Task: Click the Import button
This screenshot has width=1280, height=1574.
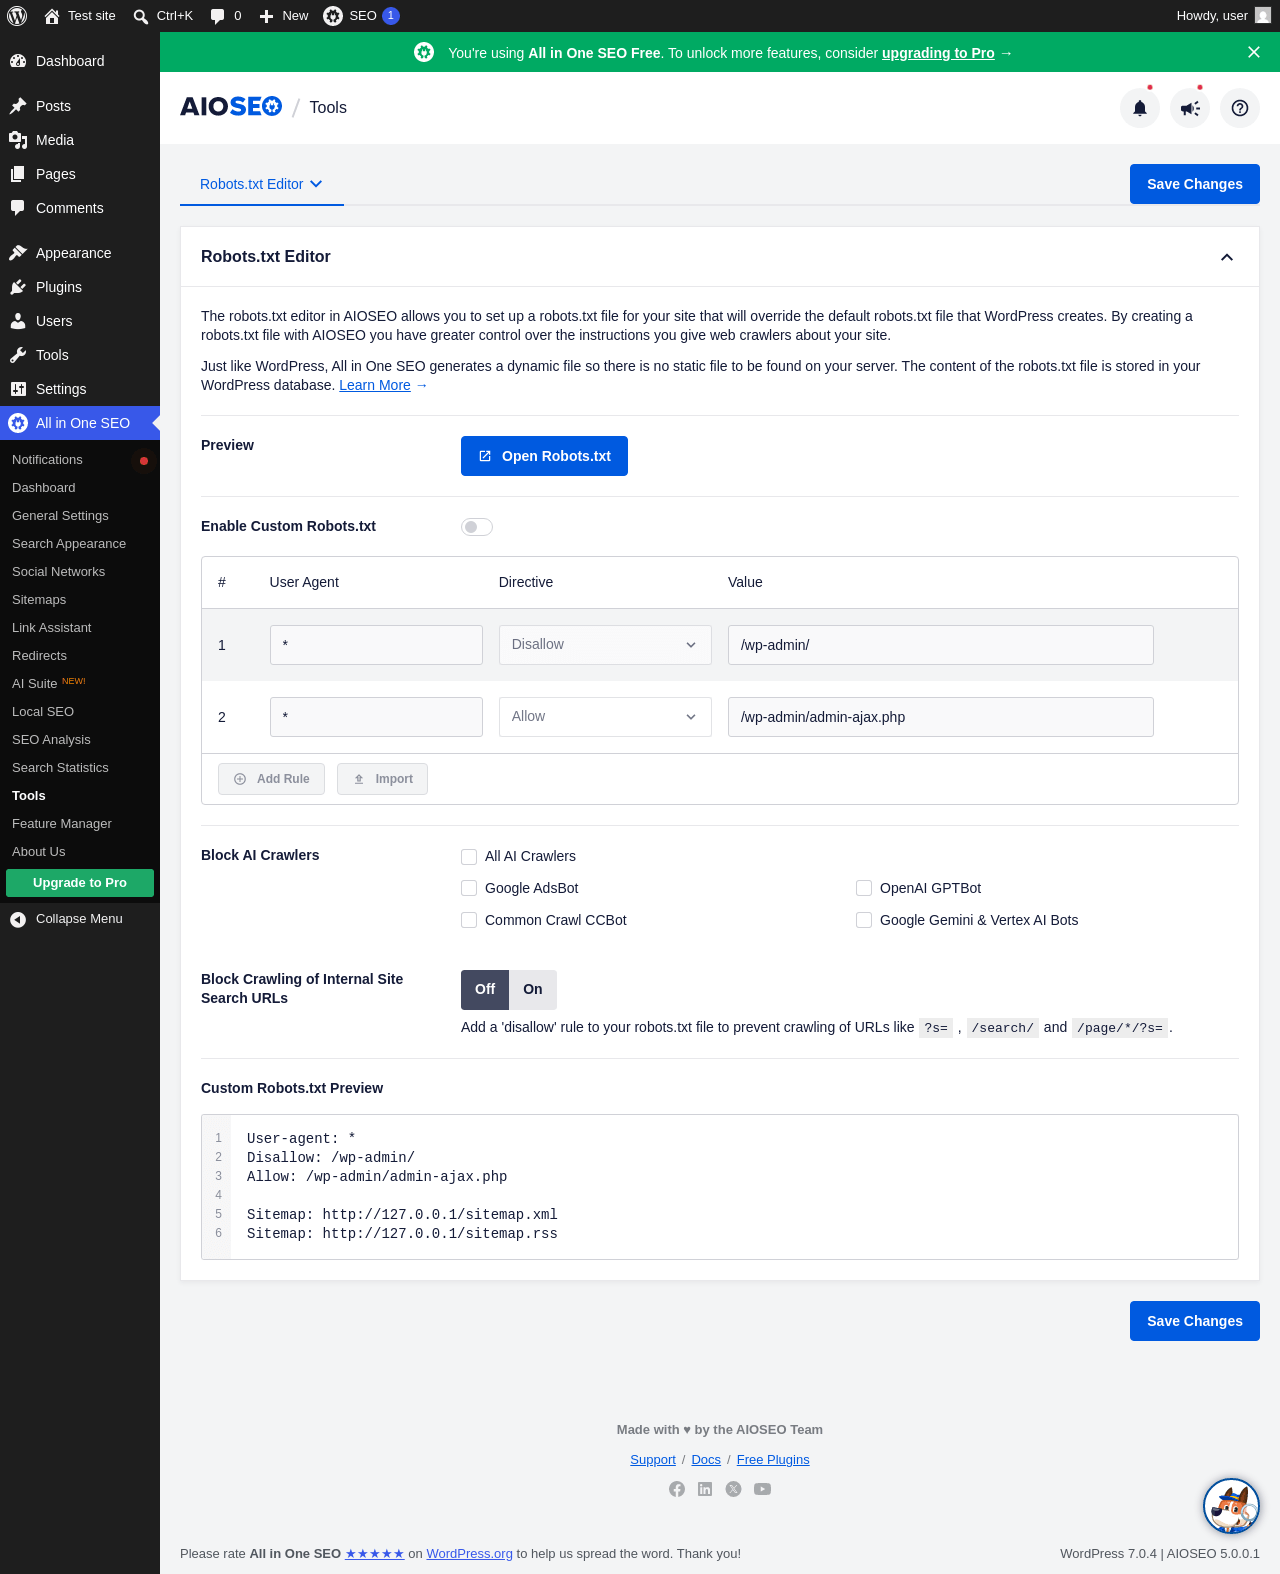Action: (382, 779)
